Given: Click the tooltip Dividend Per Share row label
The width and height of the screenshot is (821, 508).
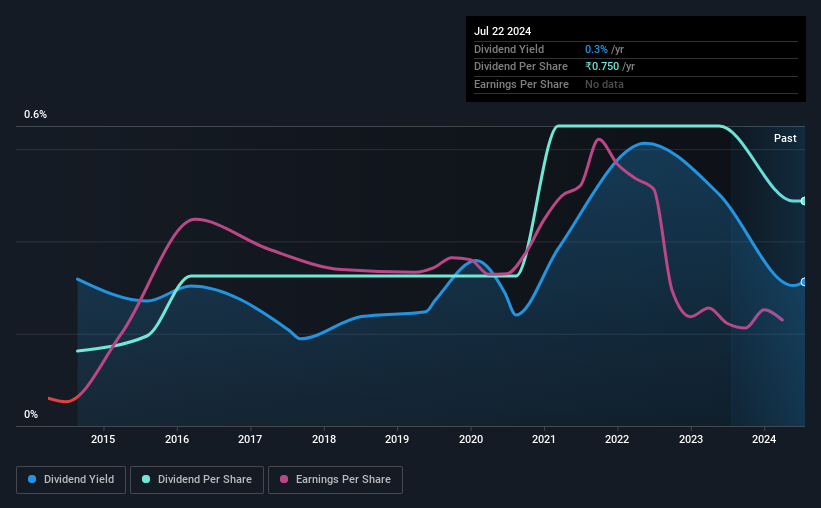Looking at the screenshot, I should (x=521, y=67).
